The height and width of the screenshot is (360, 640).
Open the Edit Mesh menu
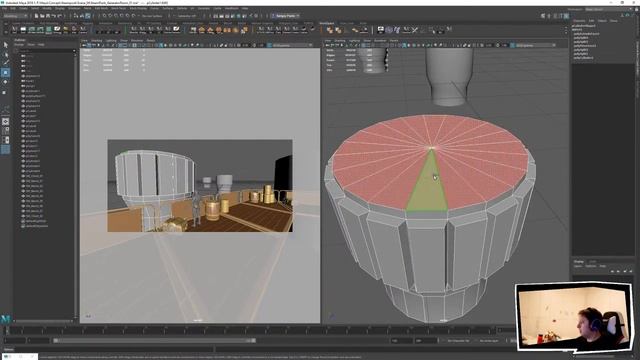pyautogui.click(x=101, y=8)
